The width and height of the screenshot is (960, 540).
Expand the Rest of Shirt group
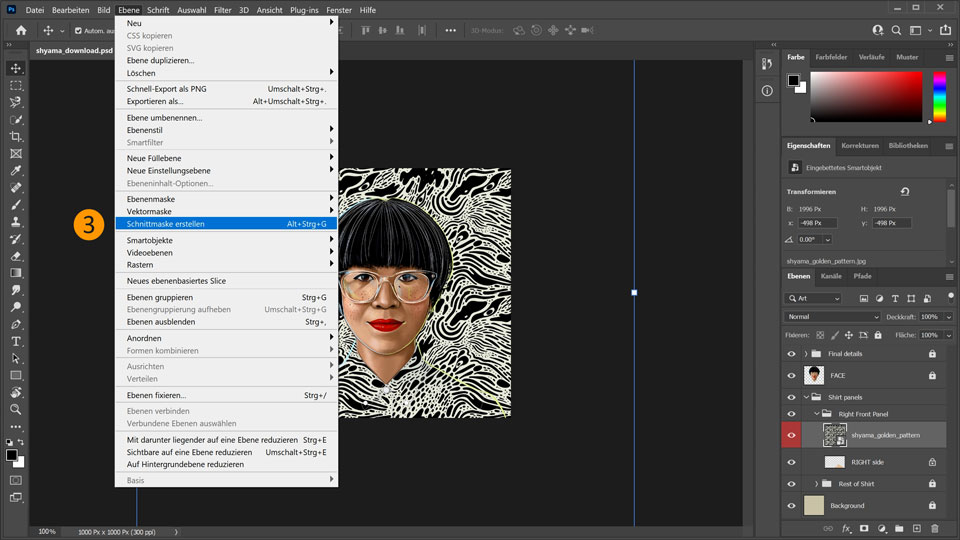[817, 484]
